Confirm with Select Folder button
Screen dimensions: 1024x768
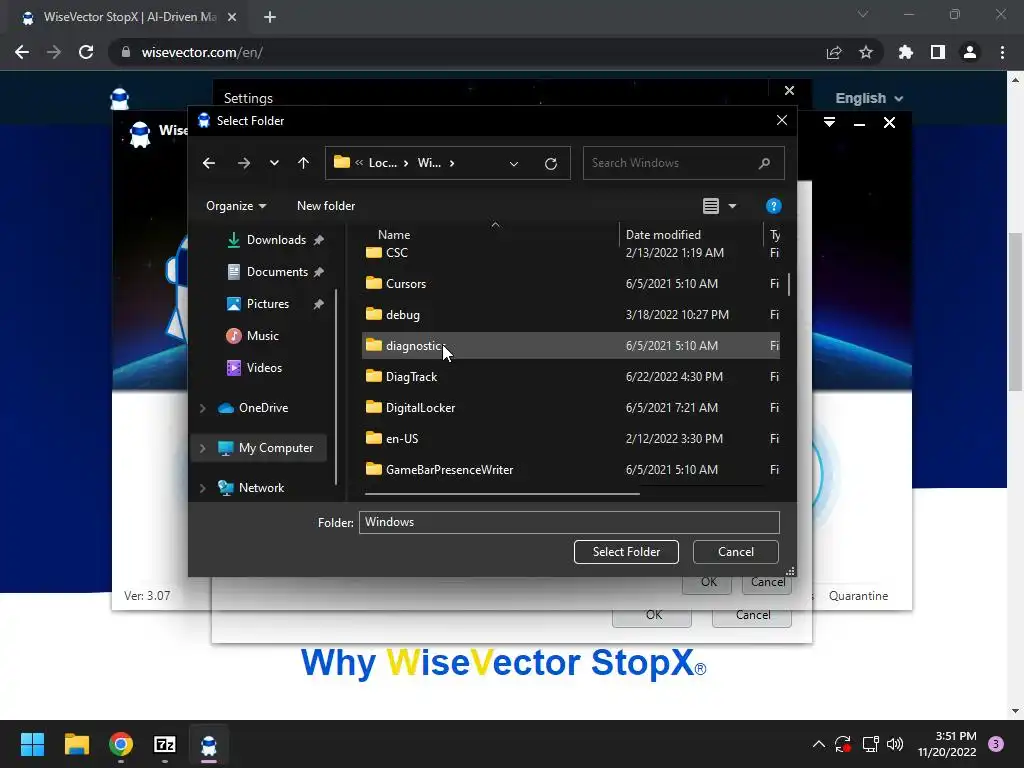(626, 552)
